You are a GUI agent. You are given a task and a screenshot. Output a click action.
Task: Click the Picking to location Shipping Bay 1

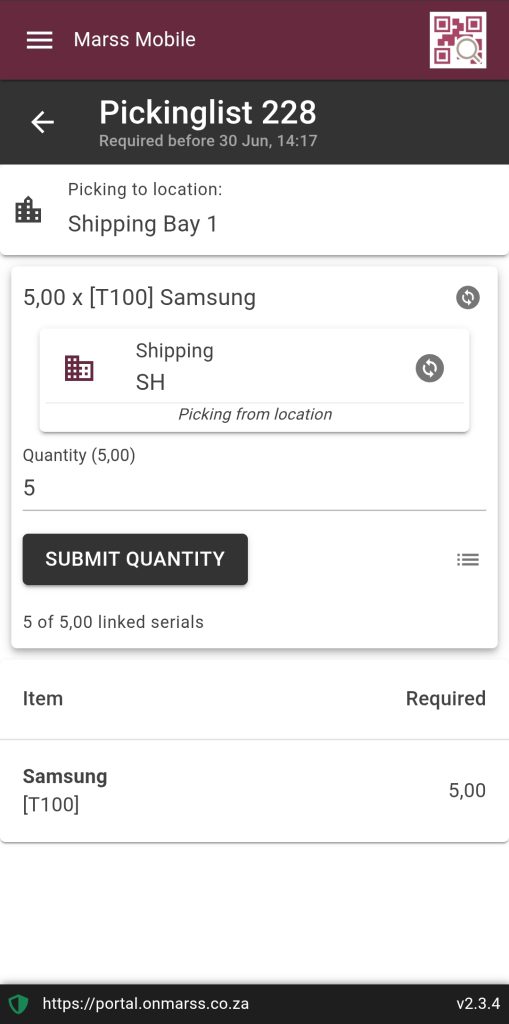[x=254, y=210]
